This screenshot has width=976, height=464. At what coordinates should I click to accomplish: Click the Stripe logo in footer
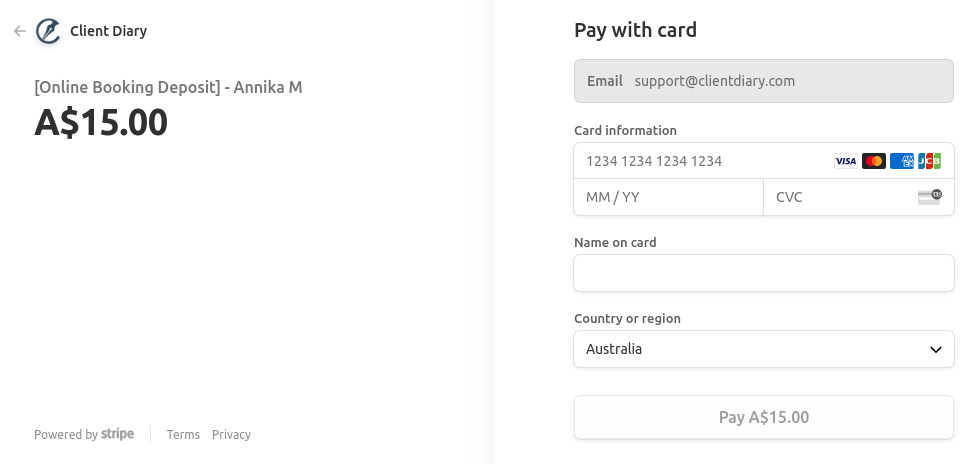[x=117, y=434]
